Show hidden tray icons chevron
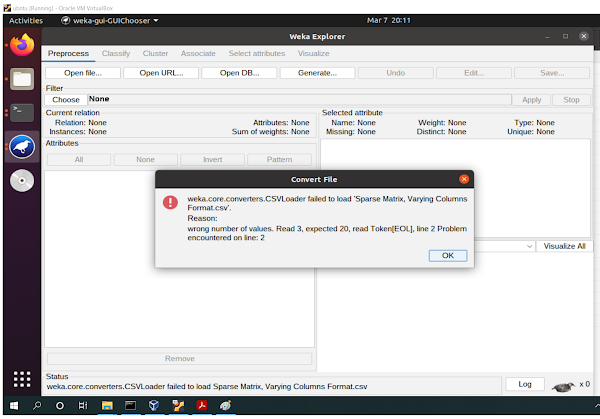600x419 pixels. click(x=597, y=406)
